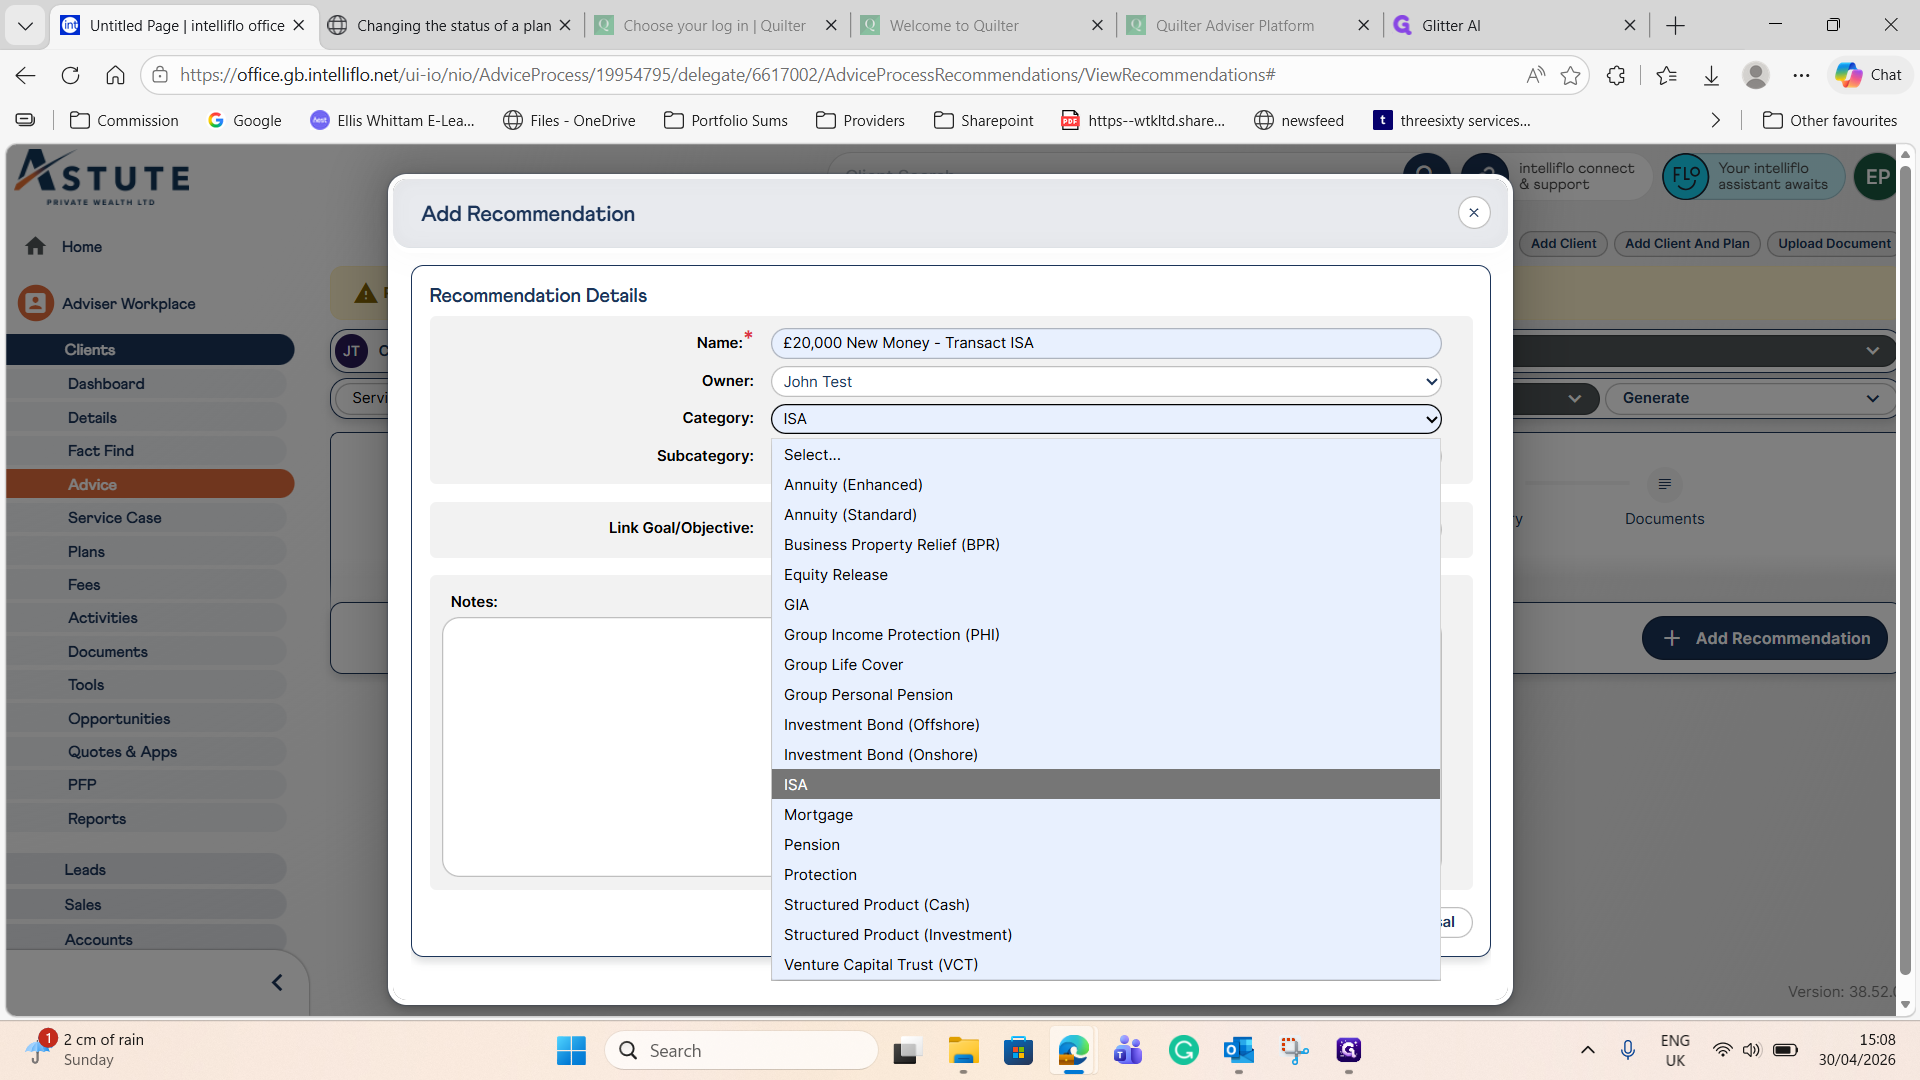Open Reports in sidebar

coord(146,818)
